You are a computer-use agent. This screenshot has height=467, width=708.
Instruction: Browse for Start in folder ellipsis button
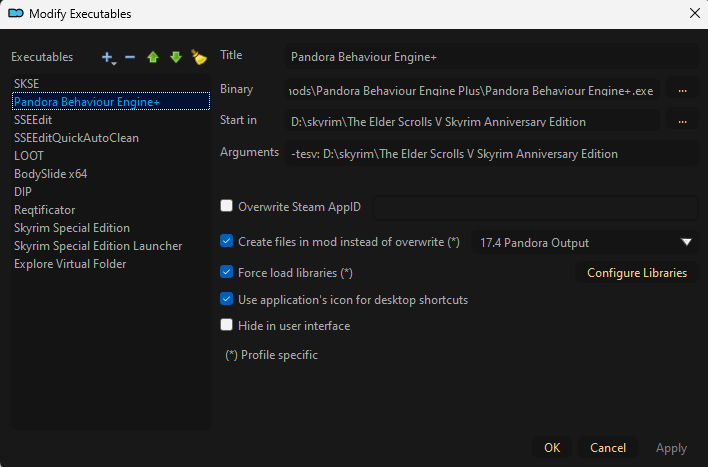683,121
